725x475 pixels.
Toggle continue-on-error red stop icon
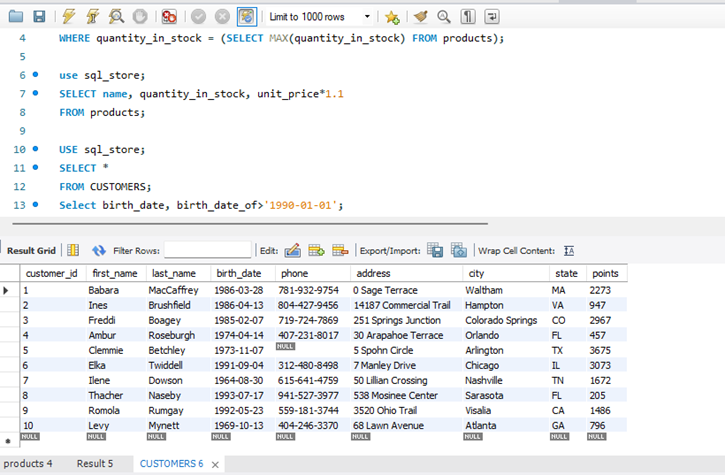click(169, 17)
